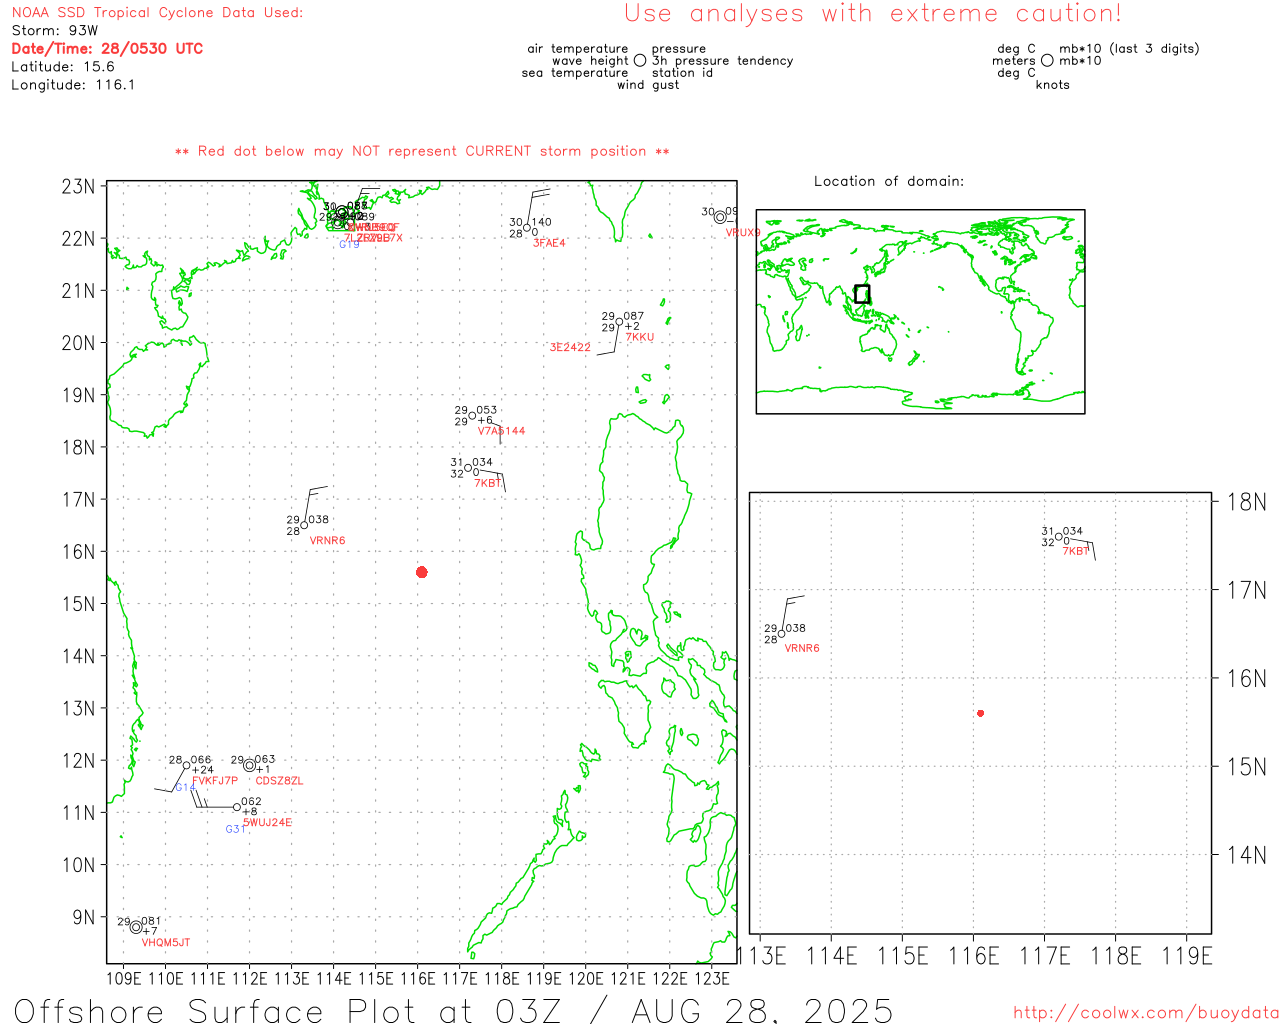This screenshot has height=1024, width=1280.
Task: Select the 5WUJ24E station label
Action: click(x=268, y=823)
